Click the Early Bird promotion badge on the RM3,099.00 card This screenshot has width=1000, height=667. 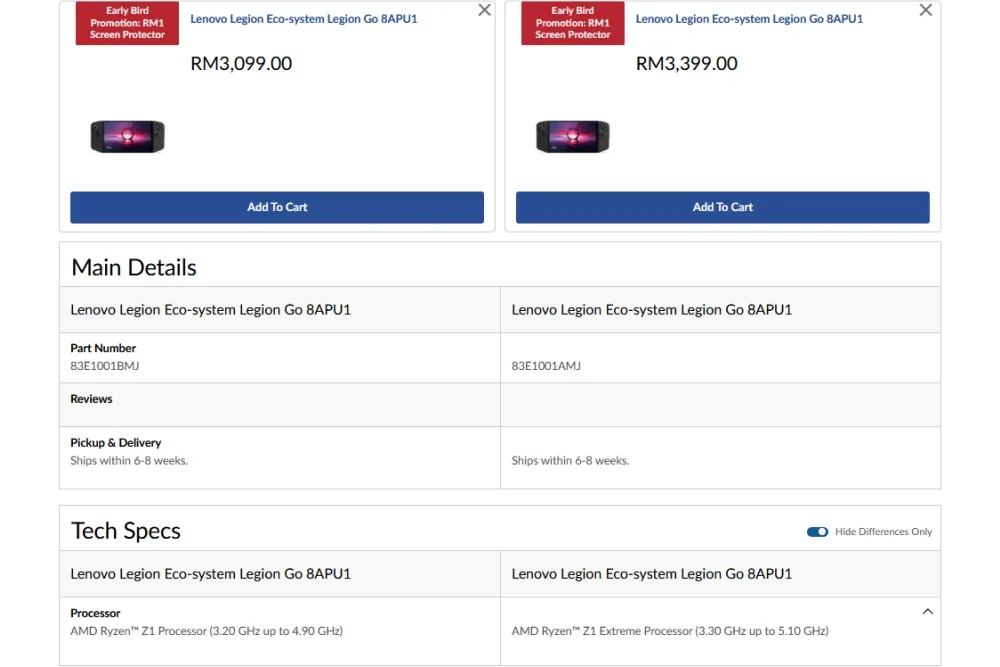127,23
